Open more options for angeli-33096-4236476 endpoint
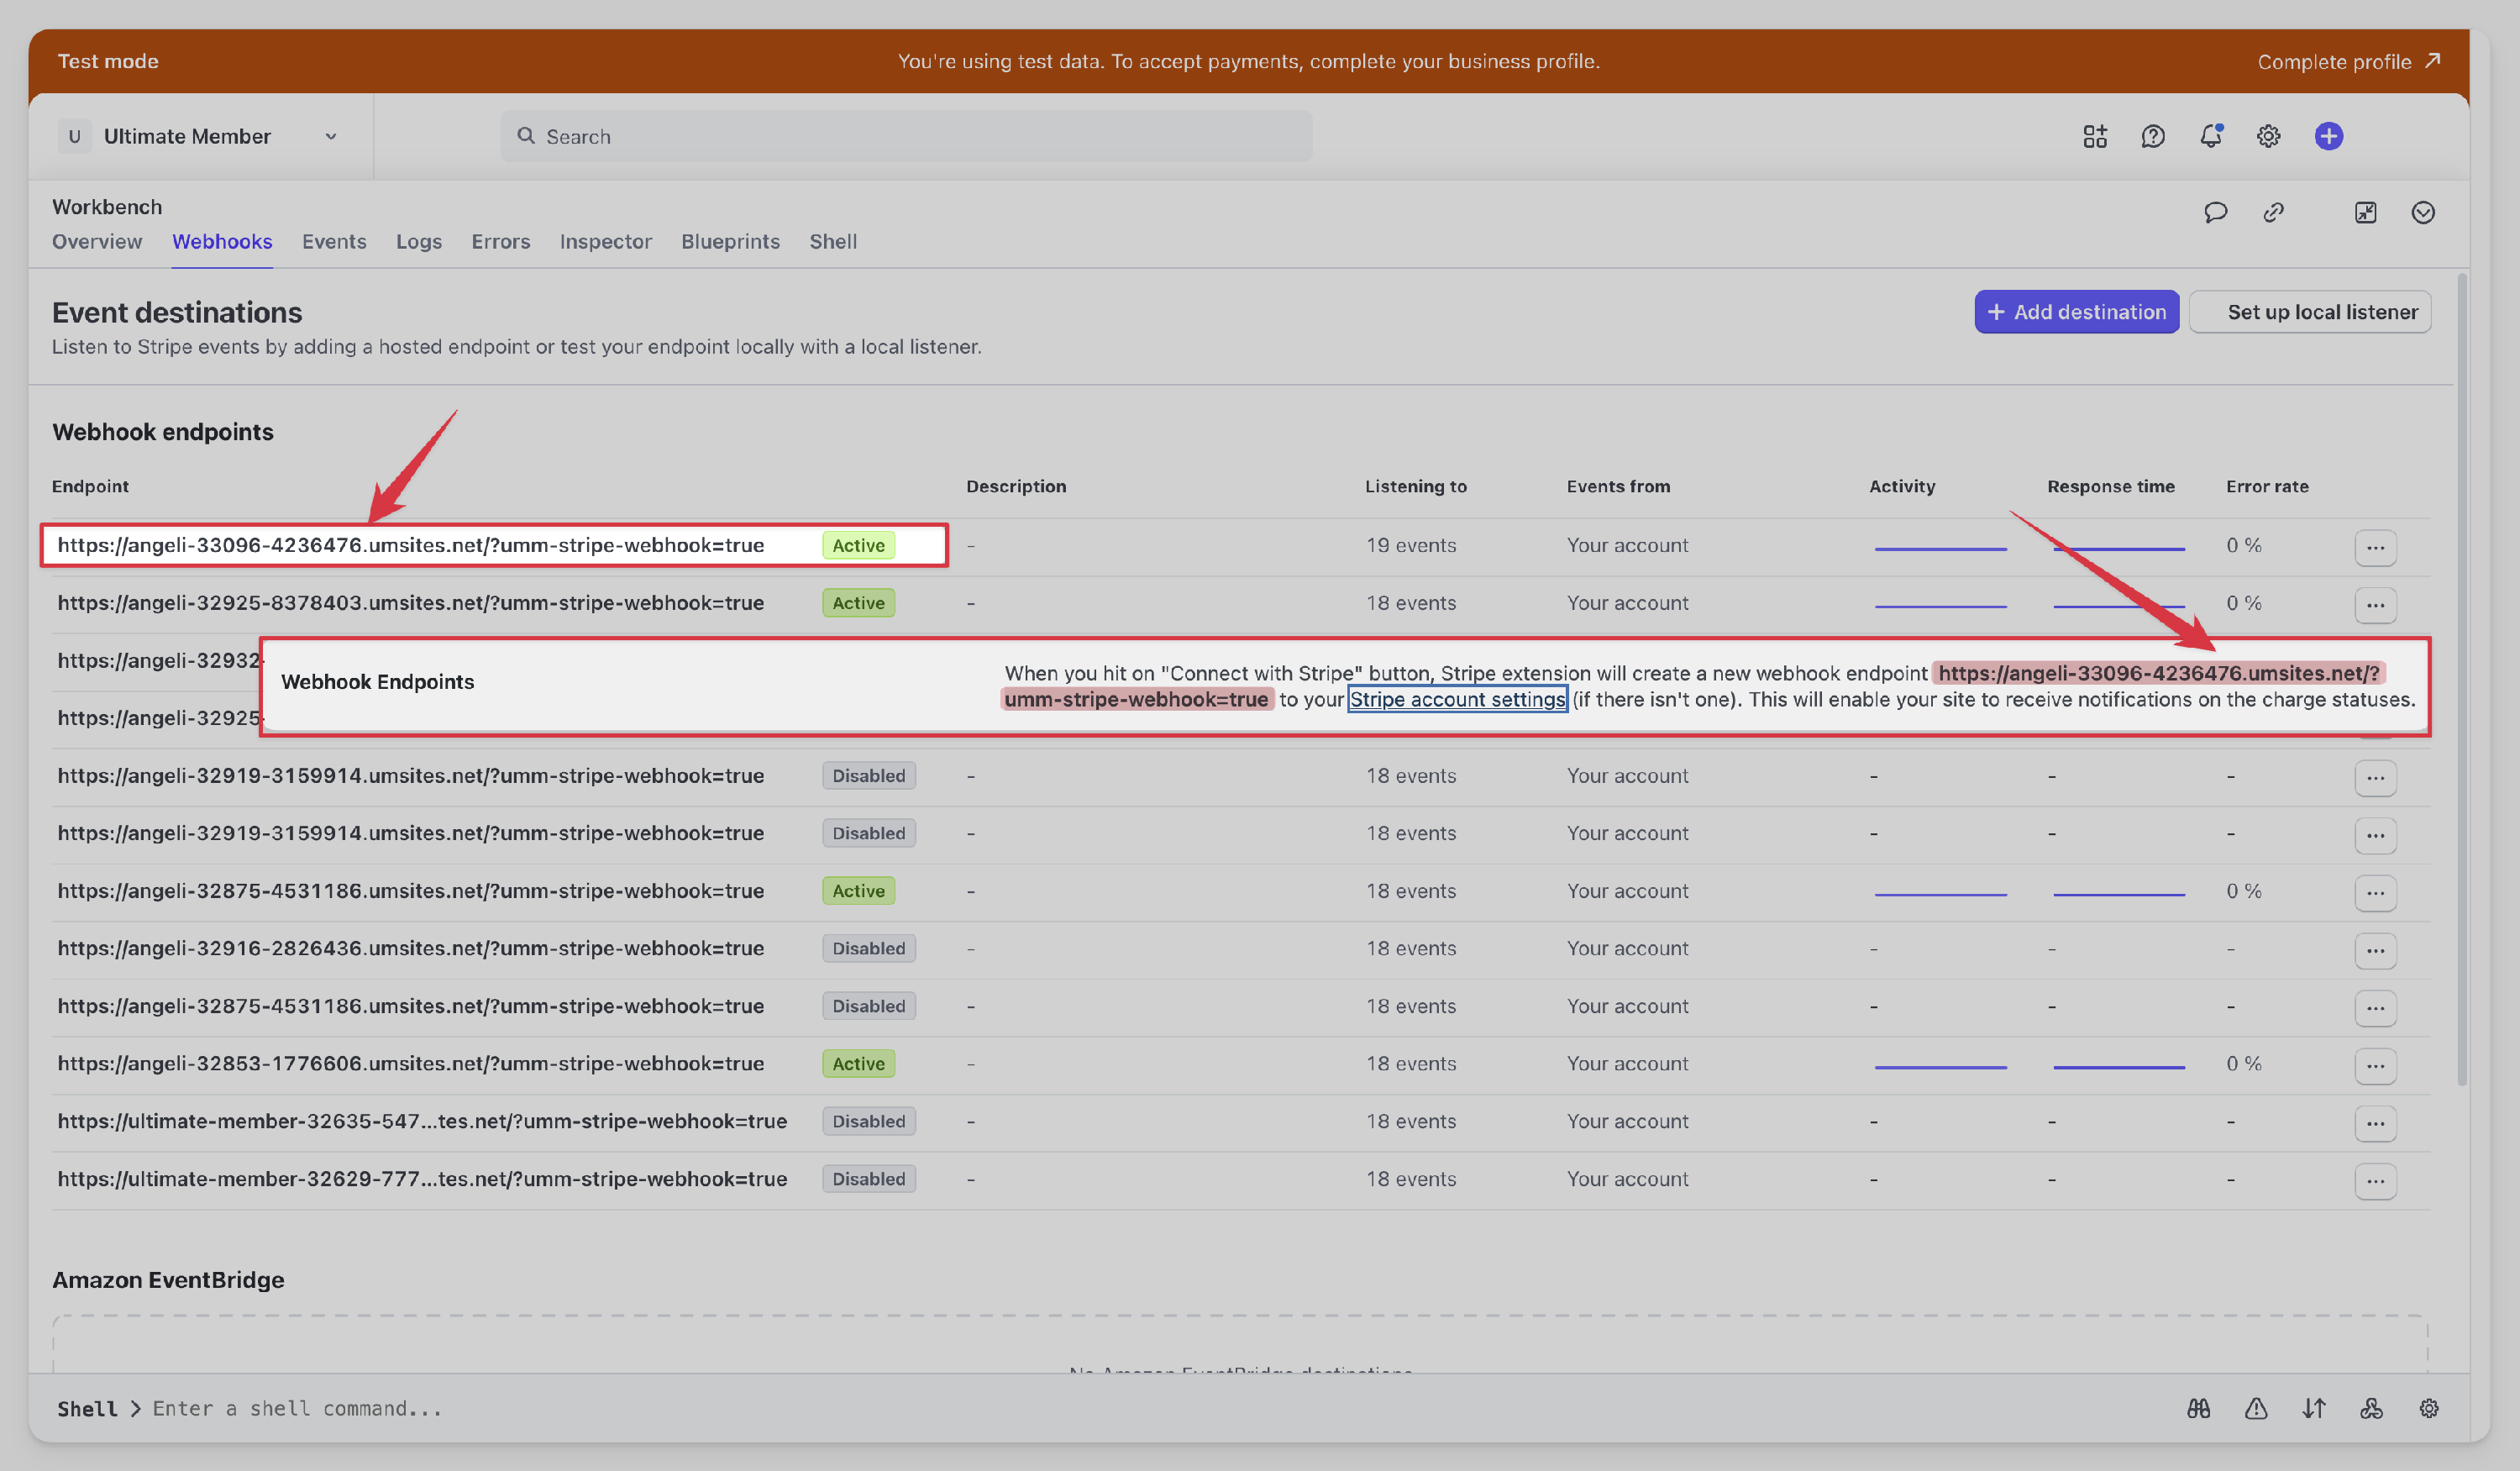Image resolution: width=2520 pixels, height=1471 pixels. 2376,547
